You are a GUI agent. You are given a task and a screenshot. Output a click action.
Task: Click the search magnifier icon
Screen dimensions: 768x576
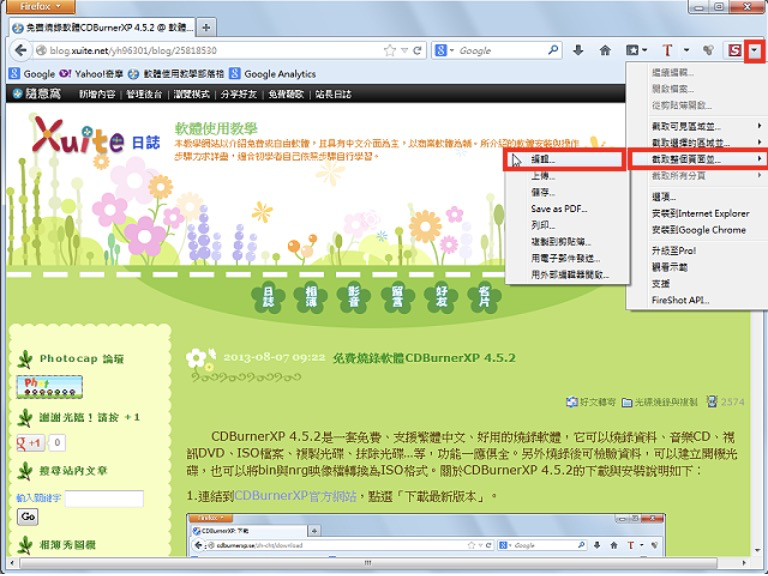point(553,50)
